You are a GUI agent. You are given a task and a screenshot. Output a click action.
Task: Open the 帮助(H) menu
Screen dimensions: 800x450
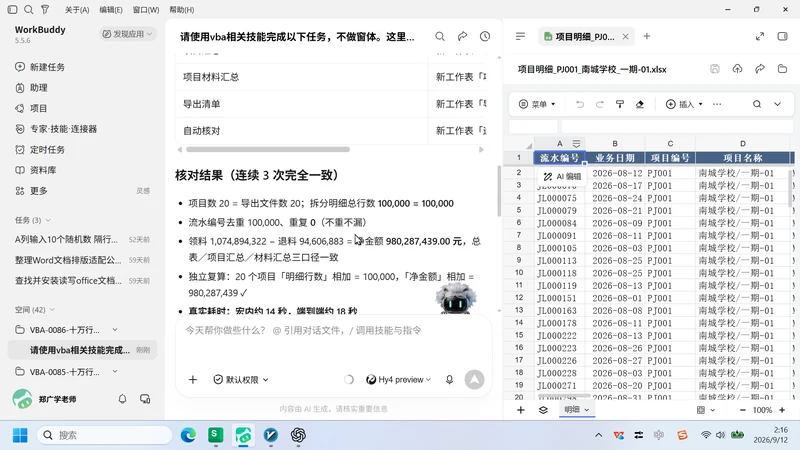point(182,10)
